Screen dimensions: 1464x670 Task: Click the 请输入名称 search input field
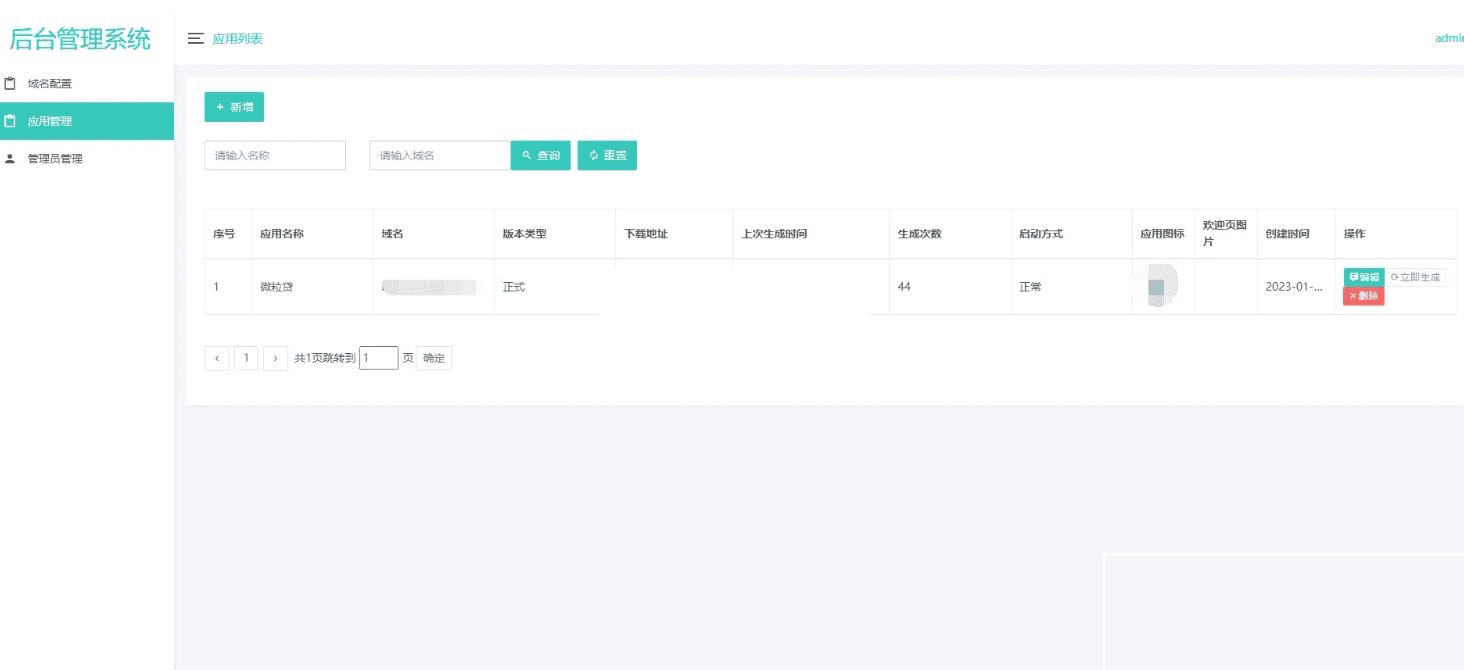[x=275, y=155]
